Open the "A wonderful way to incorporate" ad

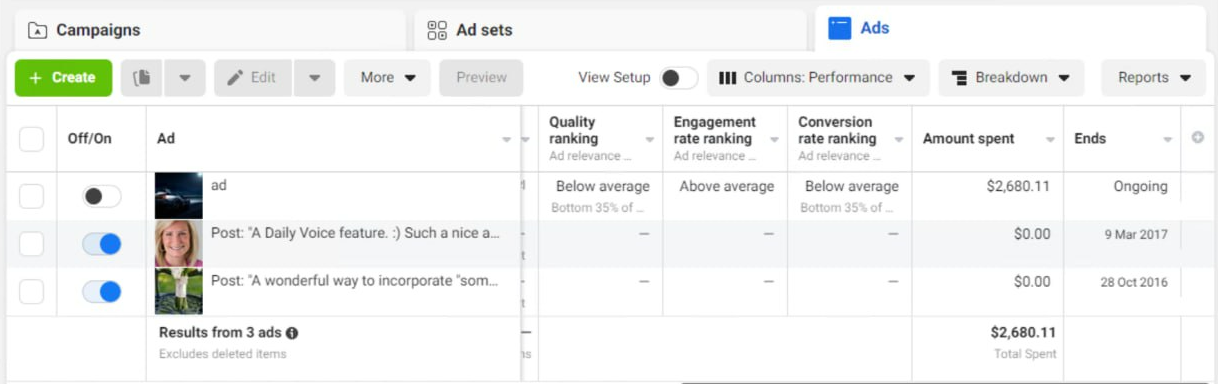pos(355,281)
